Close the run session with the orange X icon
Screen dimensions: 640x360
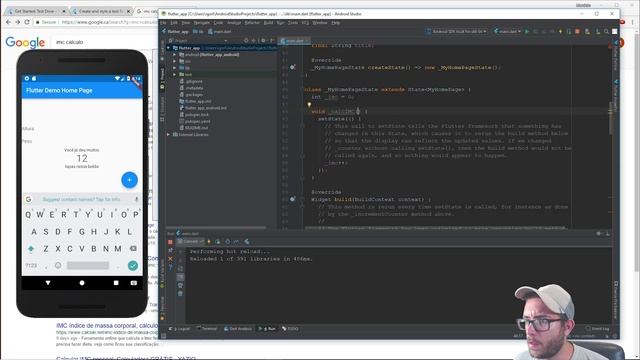tap(170, 259)
